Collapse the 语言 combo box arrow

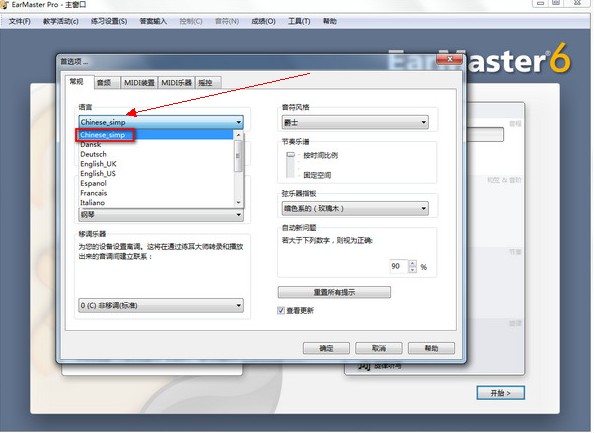coord(238,122)
